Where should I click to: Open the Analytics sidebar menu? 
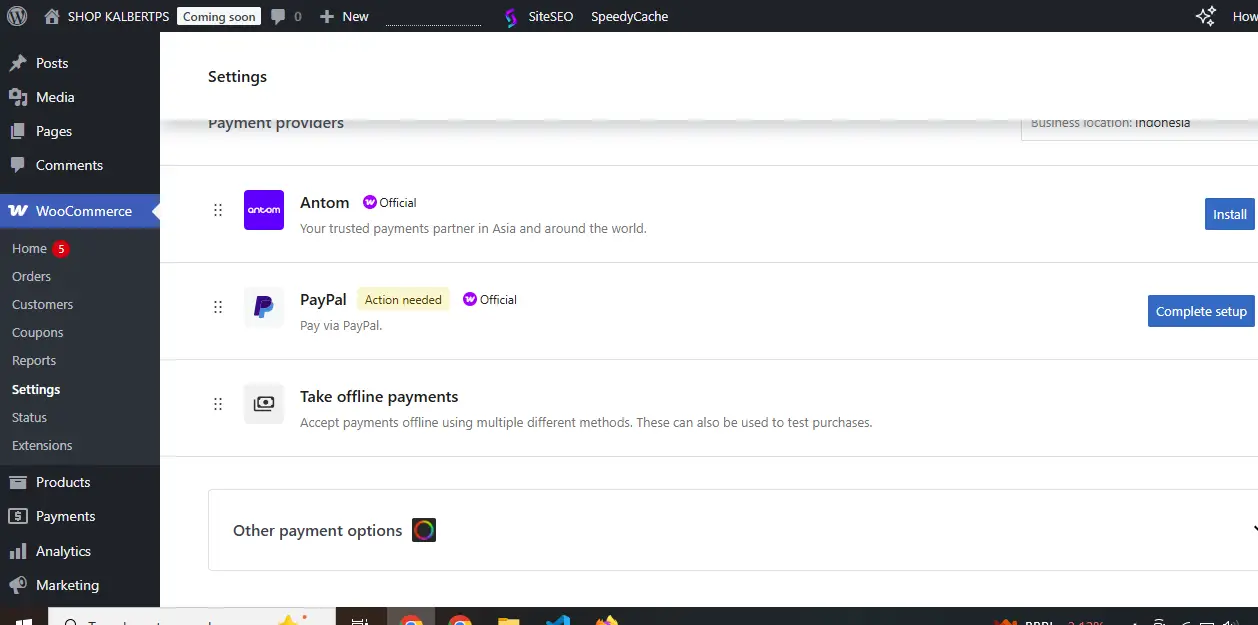tap(63, 551)
